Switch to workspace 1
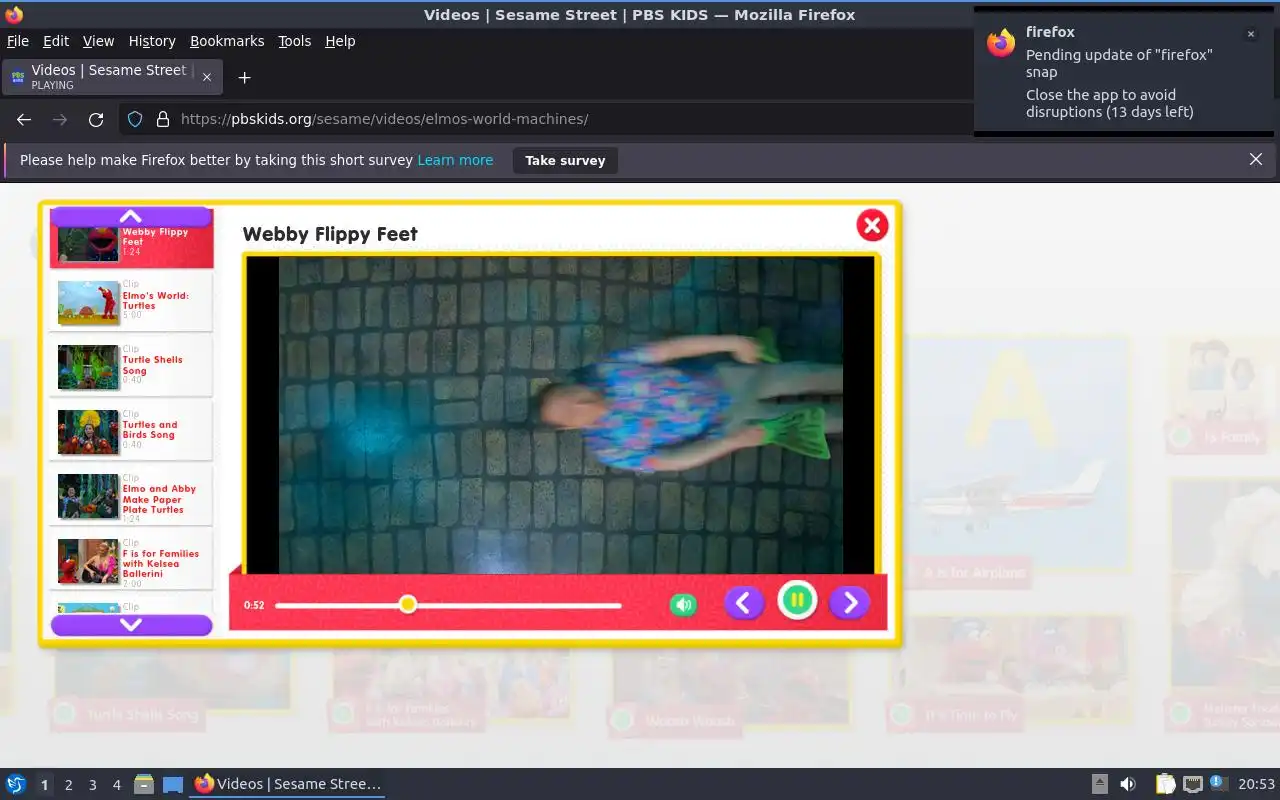The image size is (1280, 800). tap(44, 785)
